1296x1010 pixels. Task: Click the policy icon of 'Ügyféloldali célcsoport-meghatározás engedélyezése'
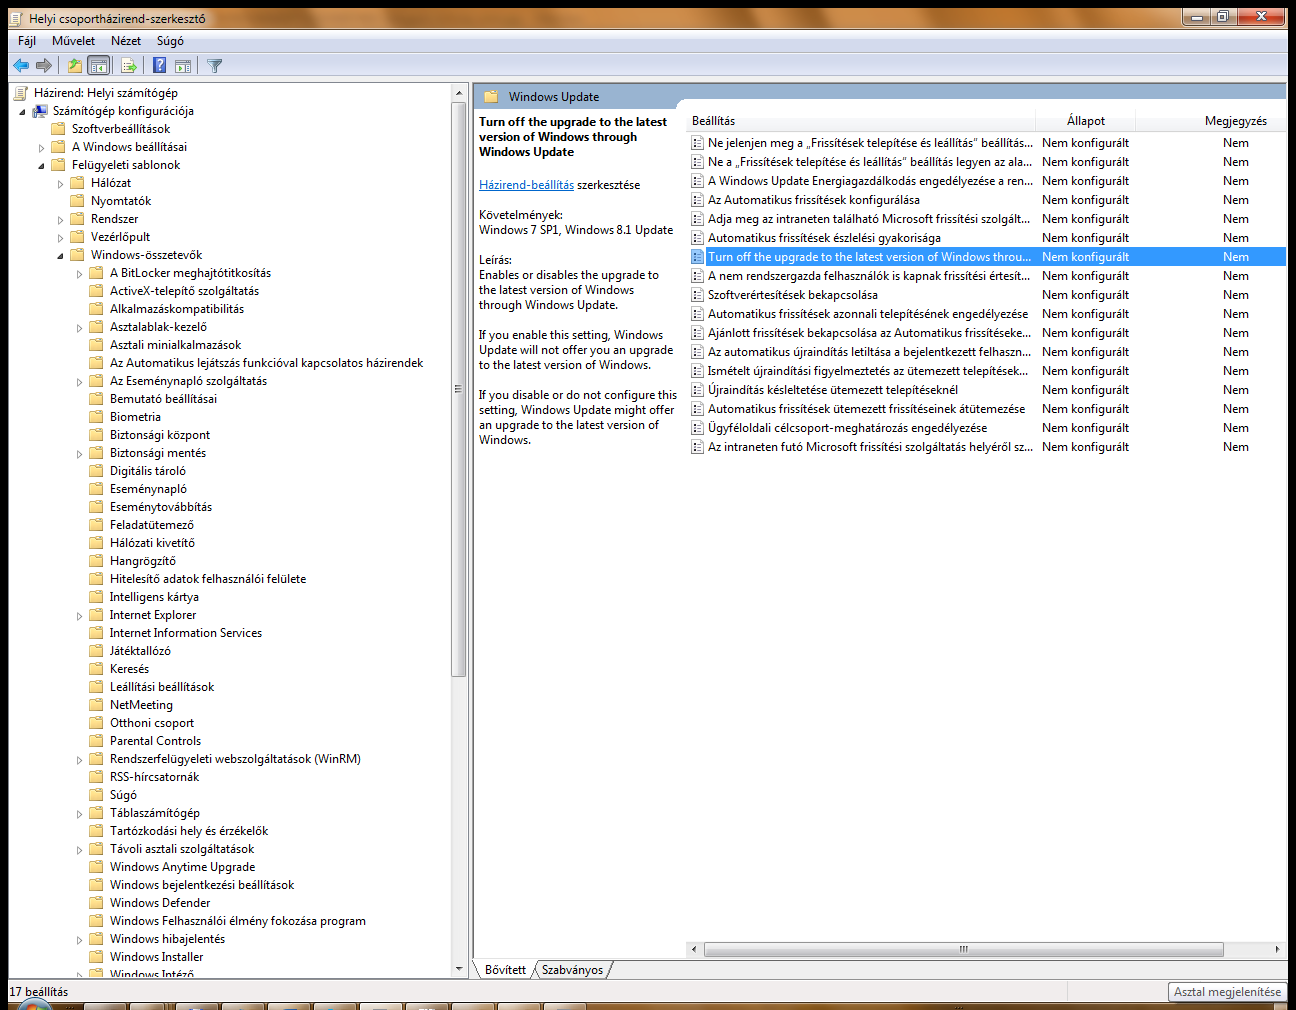pos(698,428)
